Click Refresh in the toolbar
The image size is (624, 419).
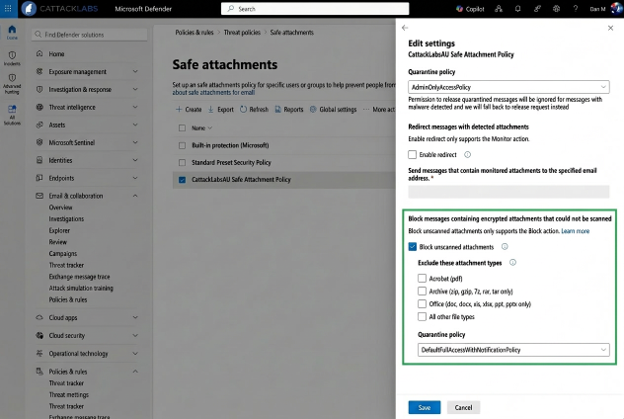click(x=254, y=109)
